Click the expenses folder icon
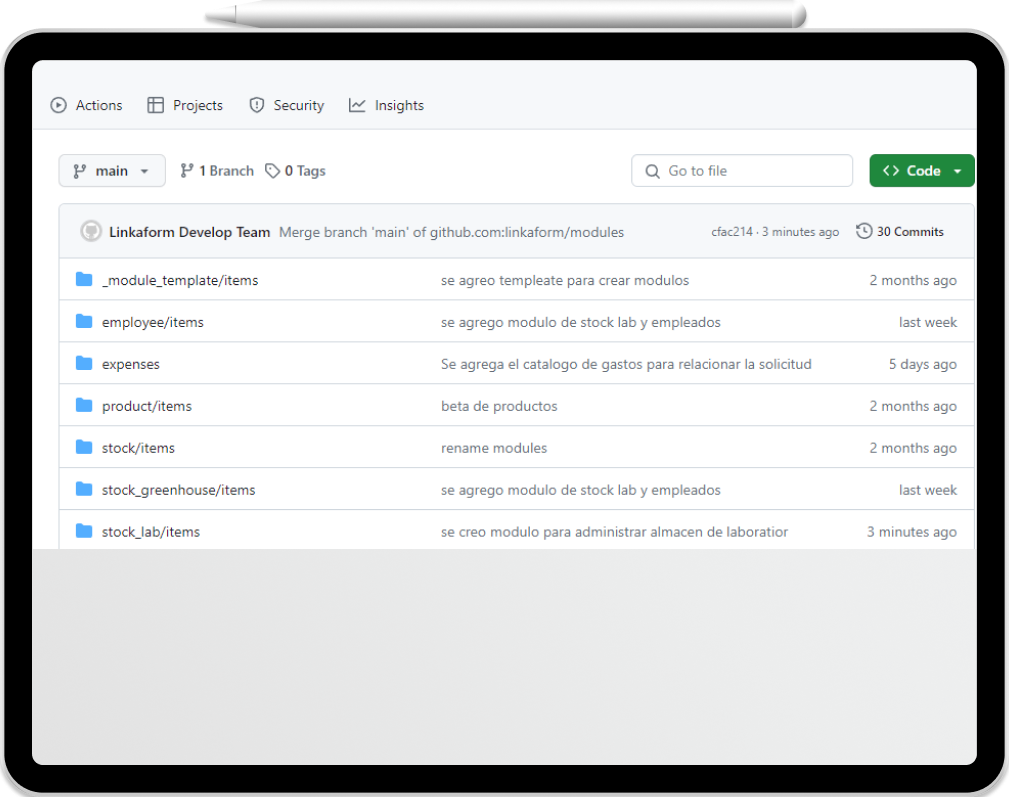 (x=84, y=363)
